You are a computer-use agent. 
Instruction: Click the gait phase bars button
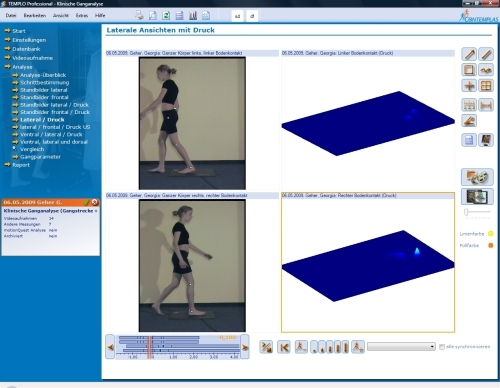[x=330, y=347]
